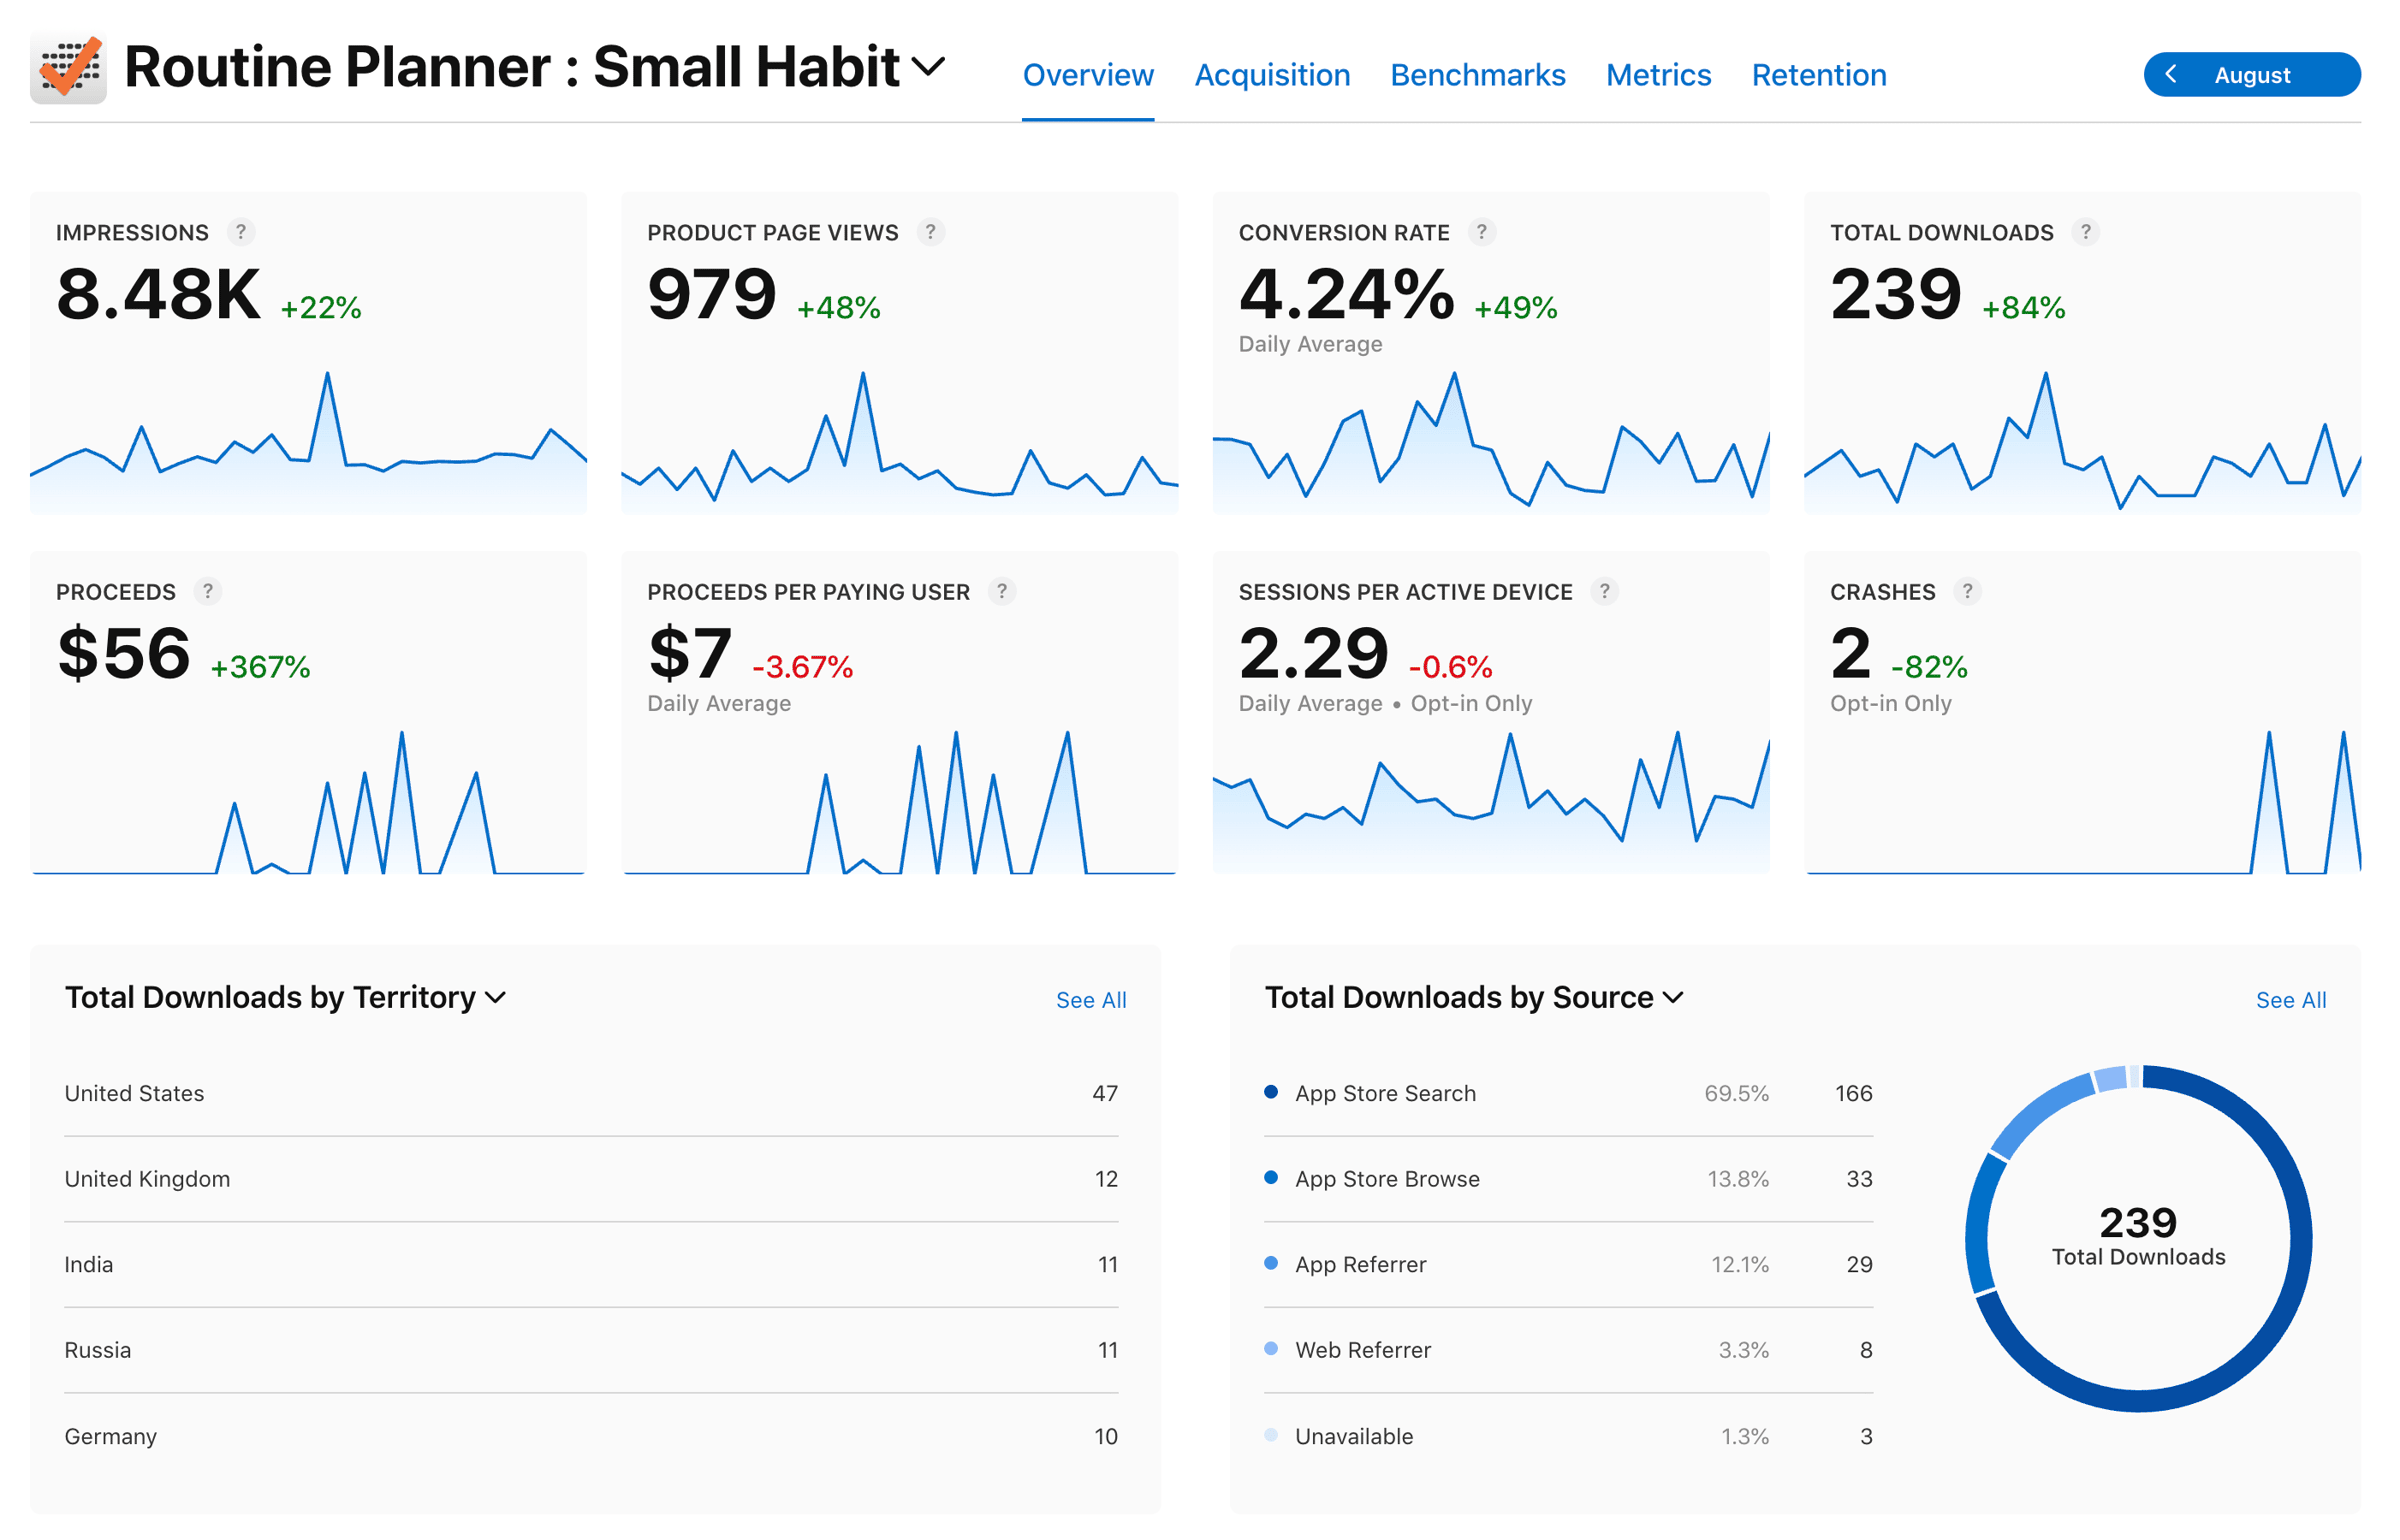Click help icon beside Product Page Views
This screenshot has height=1540, width=2400.
click(x=930, y=232)
